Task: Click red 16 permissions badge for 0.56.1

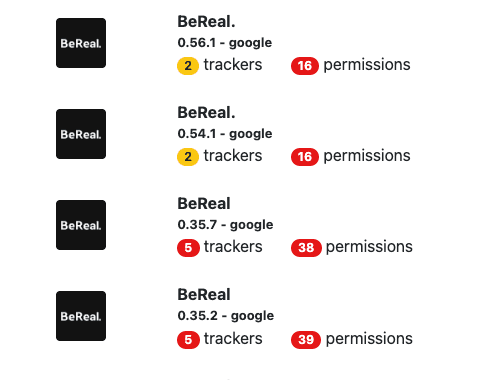Action: click(305, 66)
